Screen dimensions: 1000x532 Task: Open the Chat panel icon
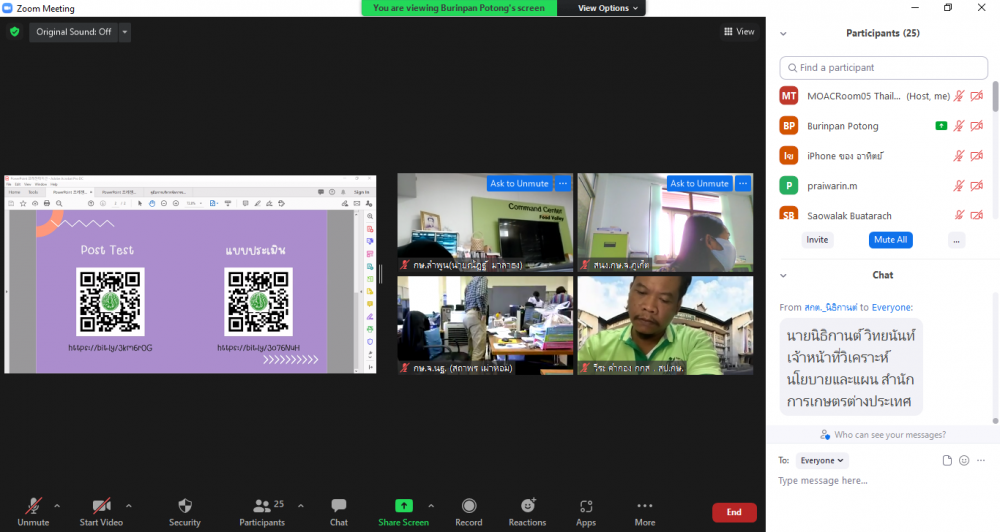pyautogui.click(x=339, y=511)
